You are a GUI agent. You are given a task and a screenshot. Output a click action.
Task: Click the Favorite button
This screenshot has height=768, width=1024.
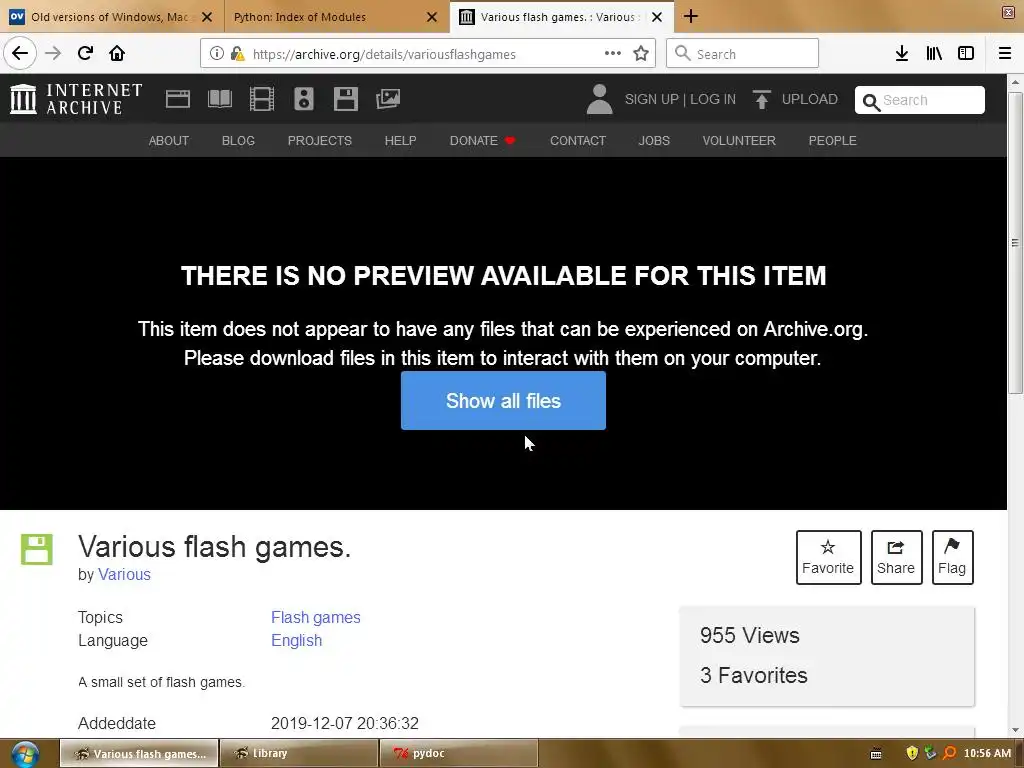[x=829, y=557]
